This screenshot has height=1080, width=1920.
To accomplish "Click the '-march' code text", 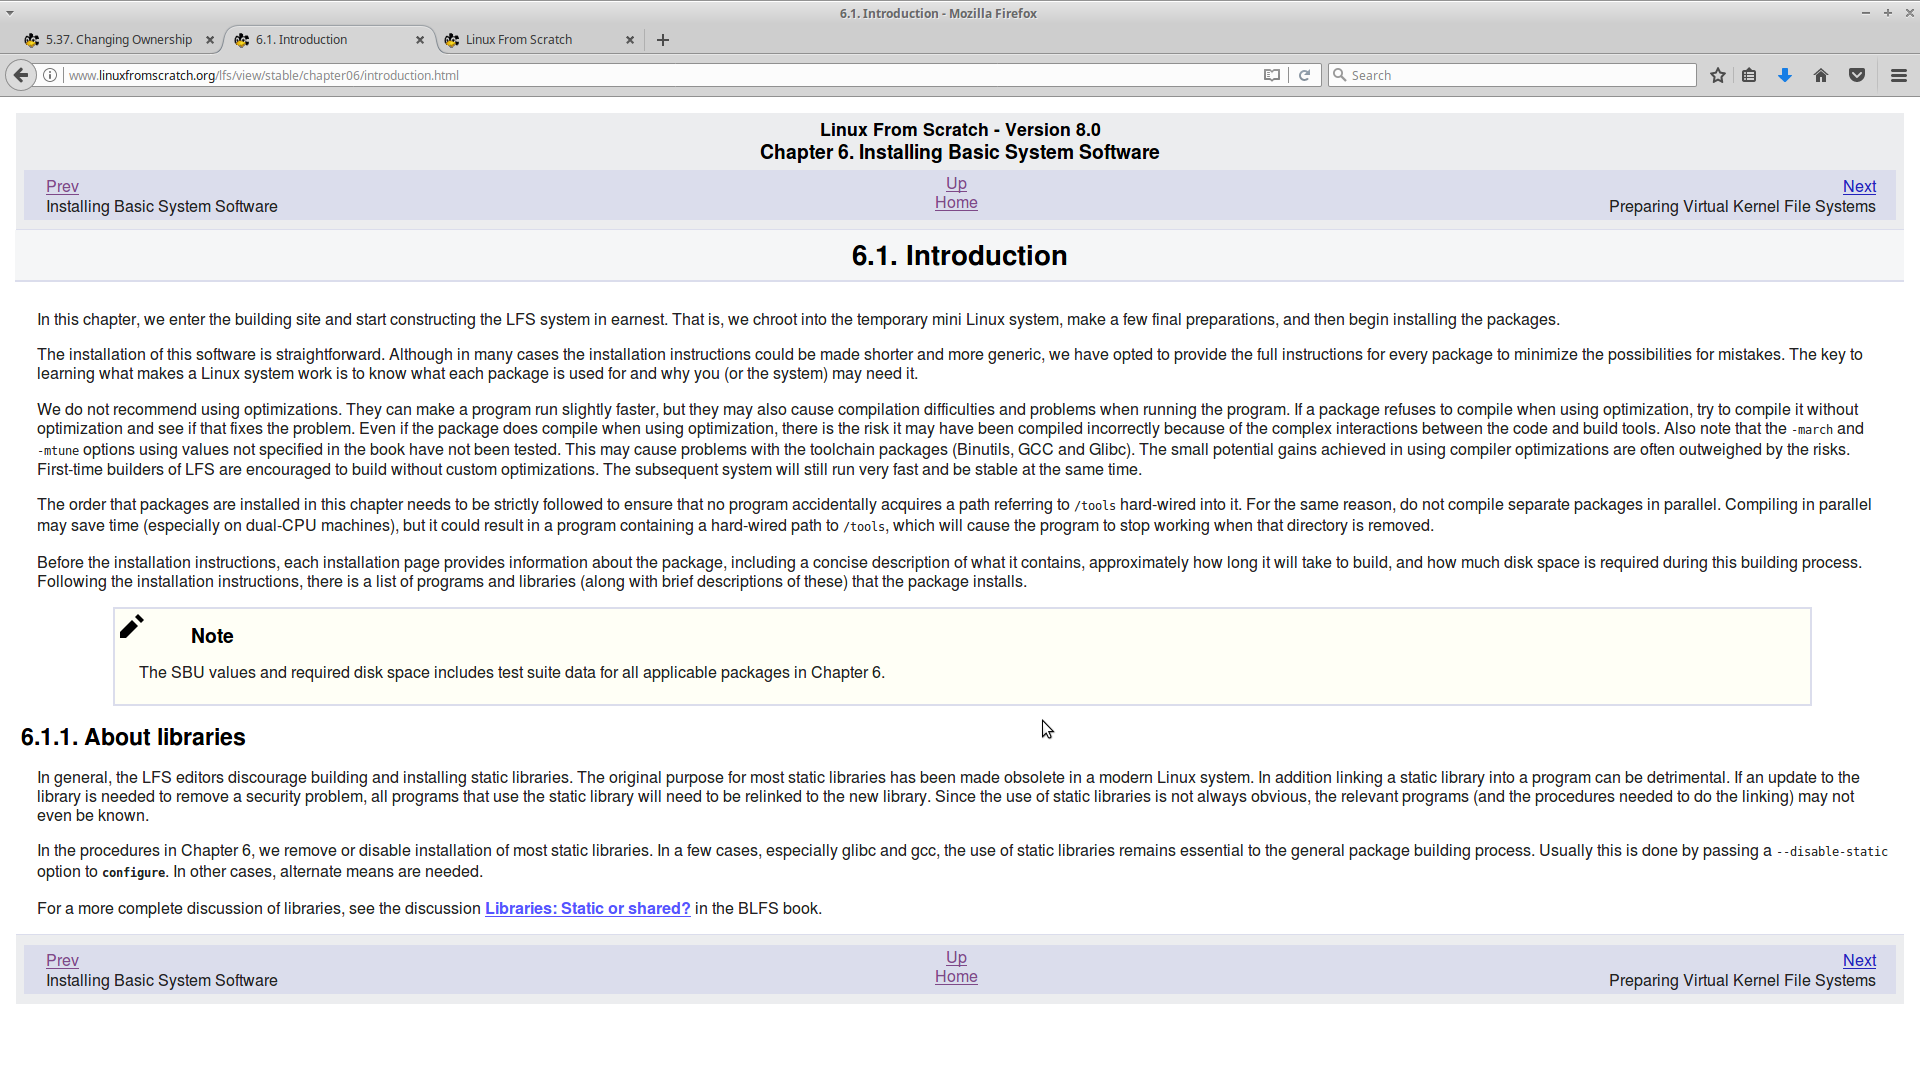I will (x=1812, y=430).
